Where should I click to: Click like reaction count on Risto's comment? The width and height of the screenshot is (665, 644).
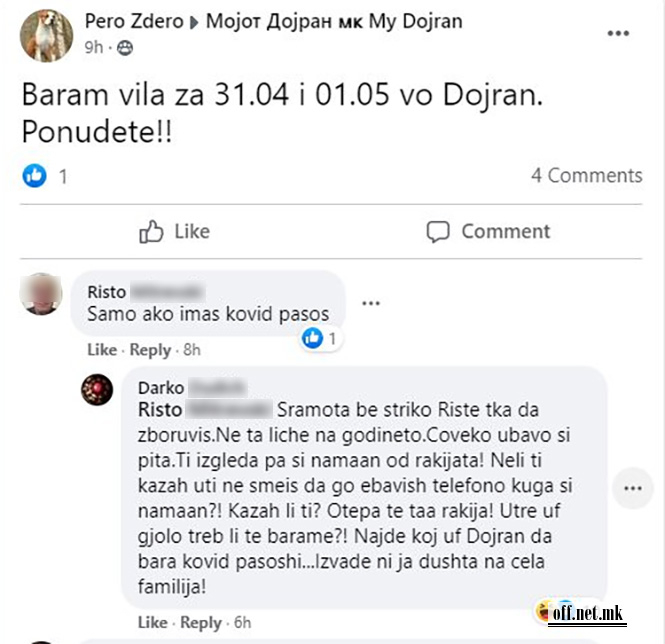coord(321,339)
